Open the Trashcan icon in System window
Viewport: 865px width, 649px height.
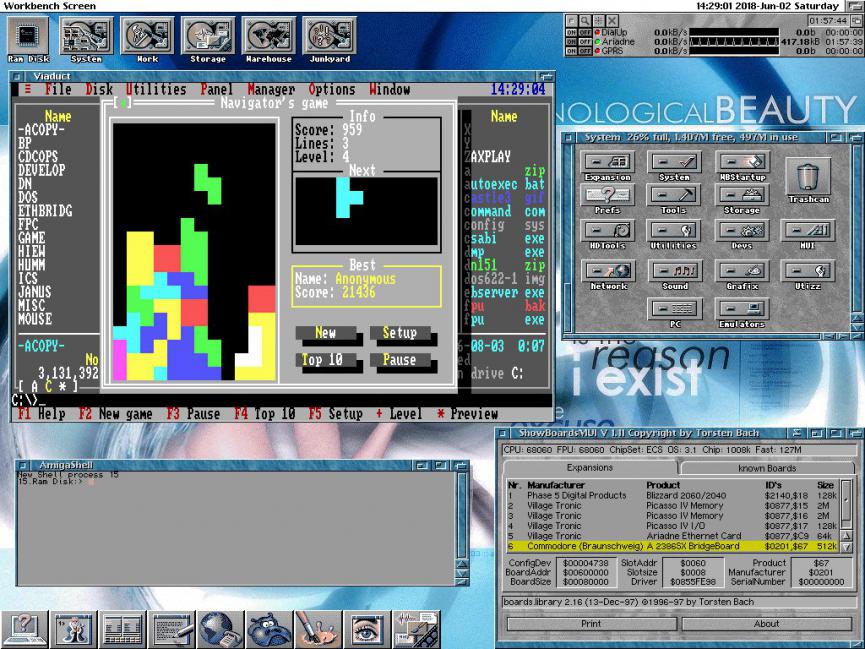(808, 178)
